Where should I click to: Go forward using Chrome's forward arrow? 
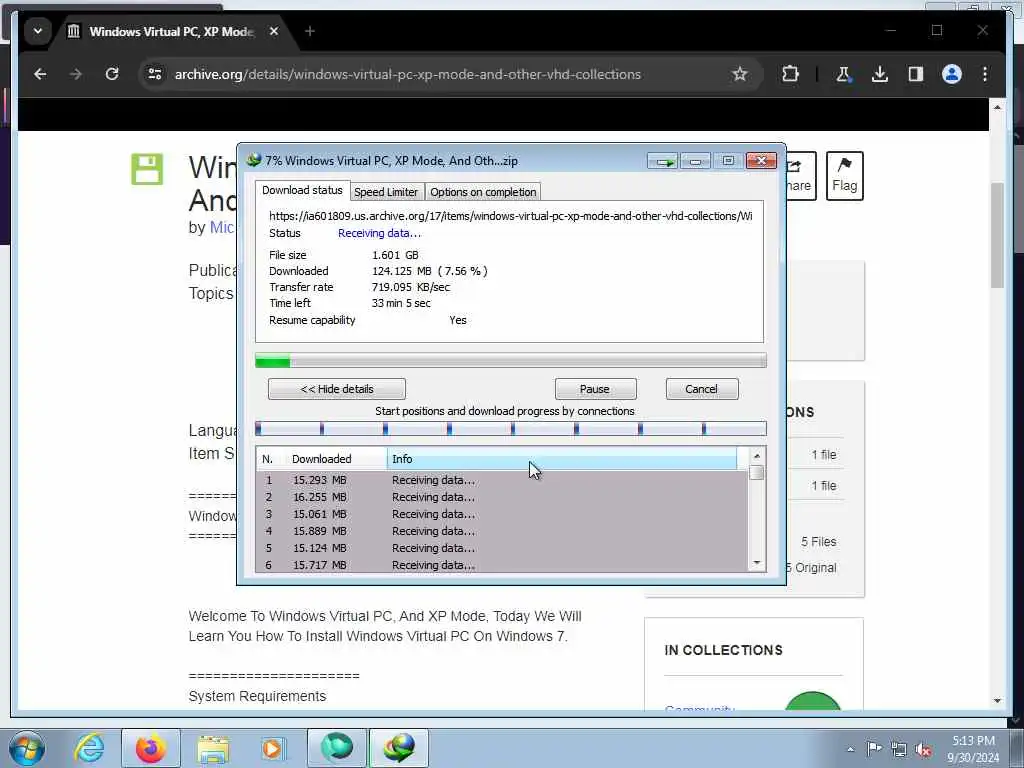coord(76,74)
